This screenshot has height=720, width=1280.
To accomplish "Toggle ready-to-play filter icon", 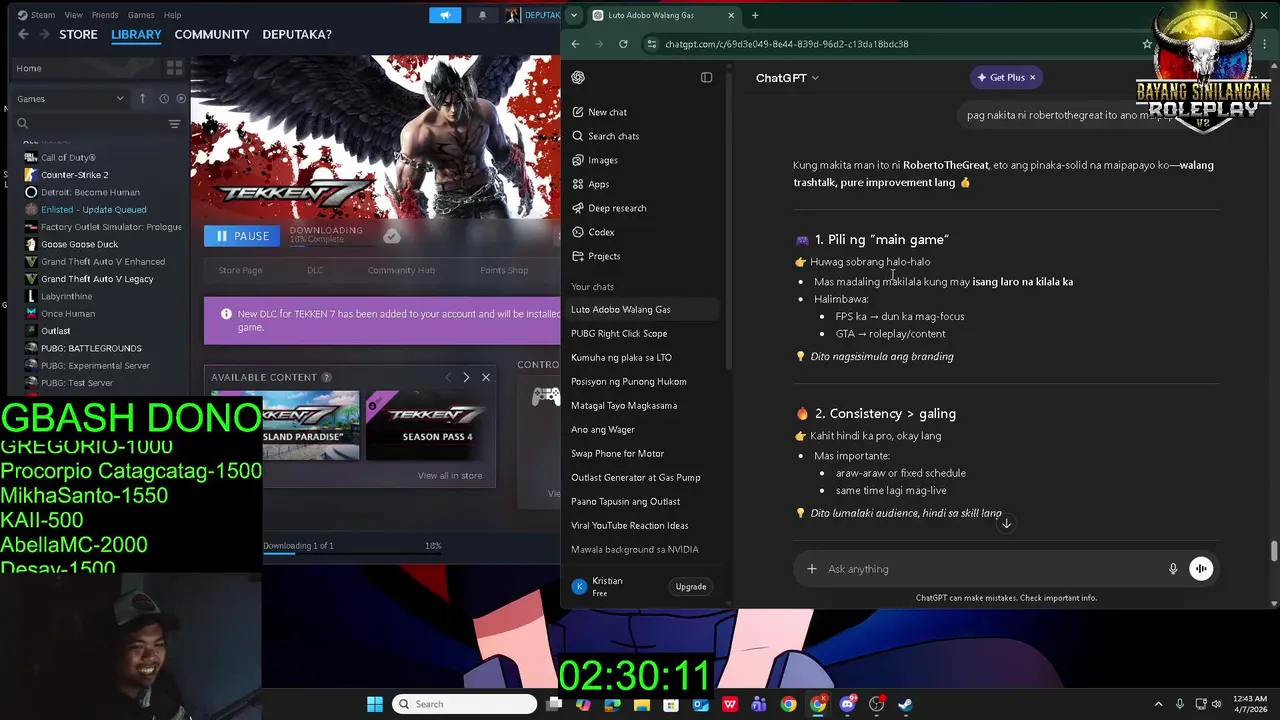I will [x=181, y=98].
